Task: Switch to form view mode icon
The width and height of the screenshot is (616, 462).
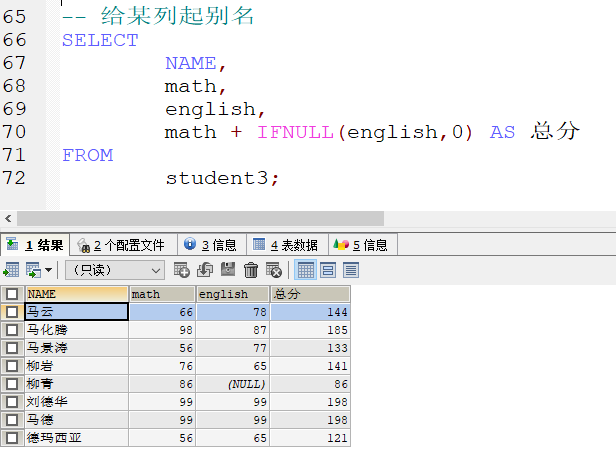Action: pyautogui.click(x=328, y=270)
